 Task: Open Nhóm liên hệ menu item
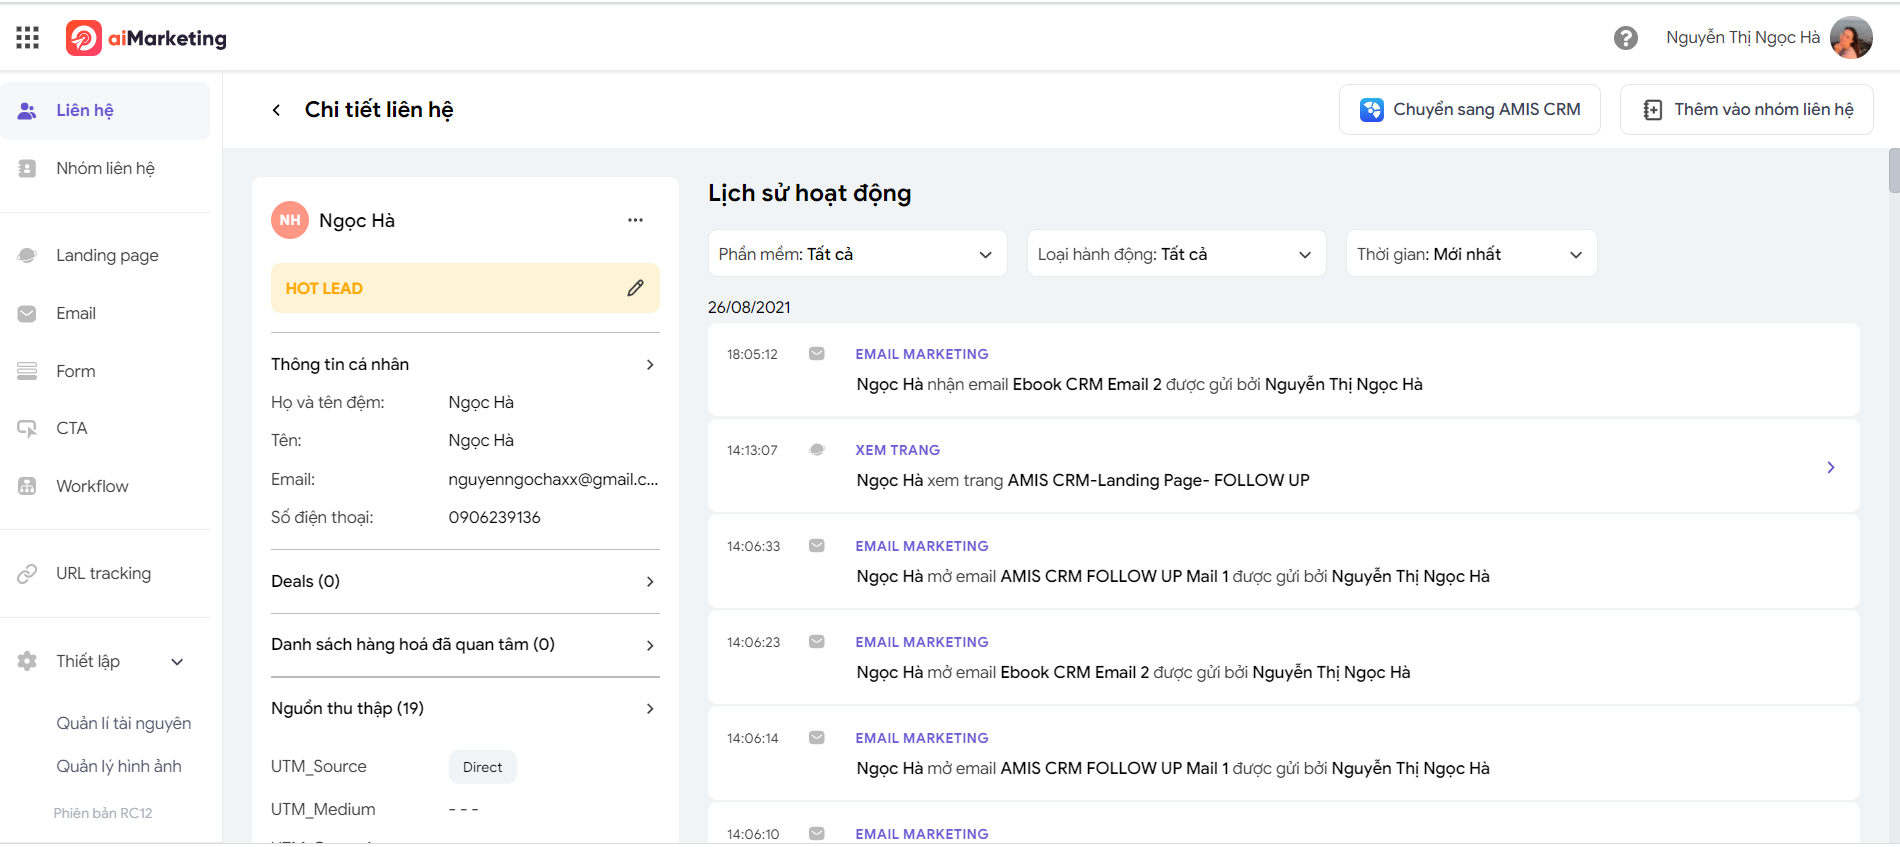pyautogui.click(x=105, y=168)
